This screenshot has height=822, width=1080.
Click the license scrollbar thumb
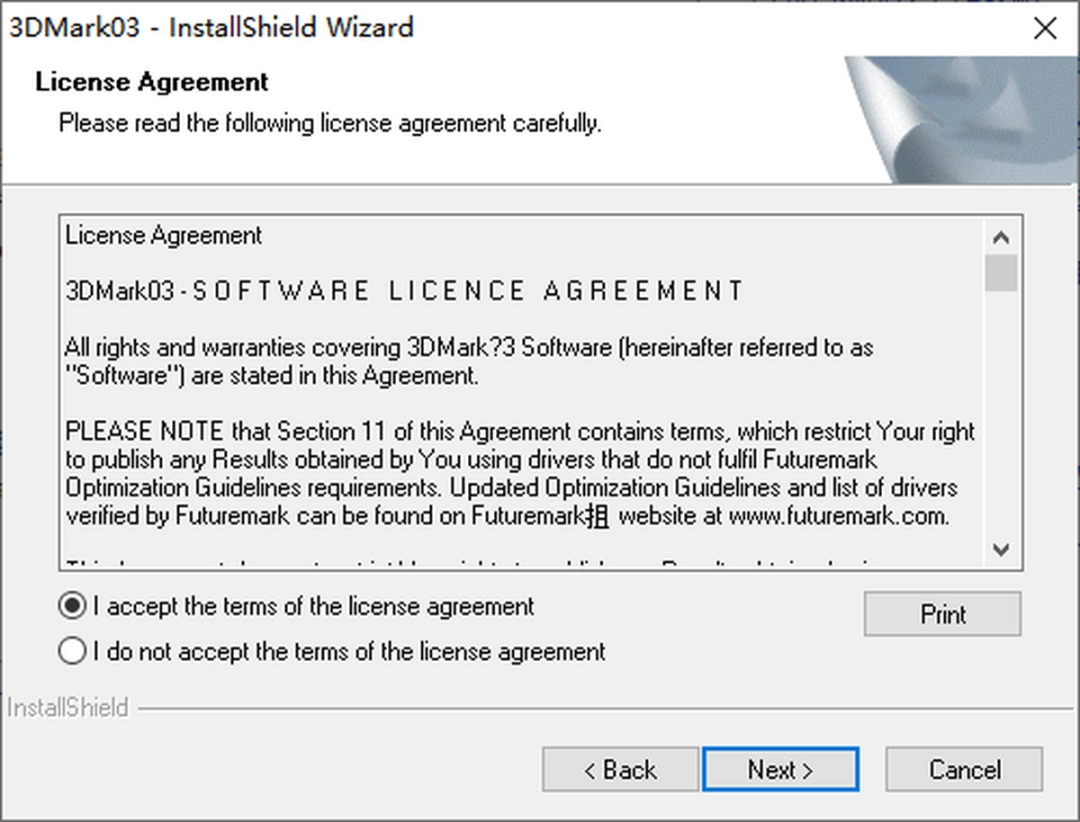tap(1000, 273)
